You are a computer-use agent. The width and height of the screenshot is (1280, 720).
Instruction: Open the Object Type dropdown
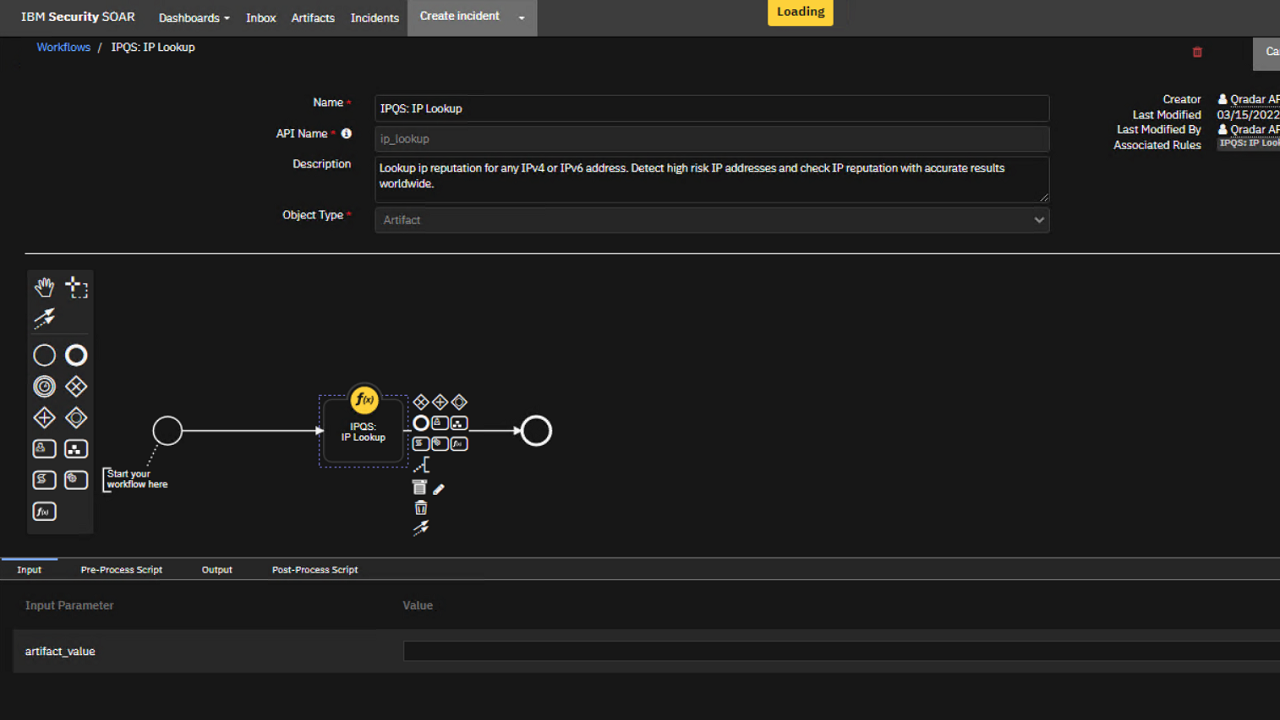tap(712, 220)
